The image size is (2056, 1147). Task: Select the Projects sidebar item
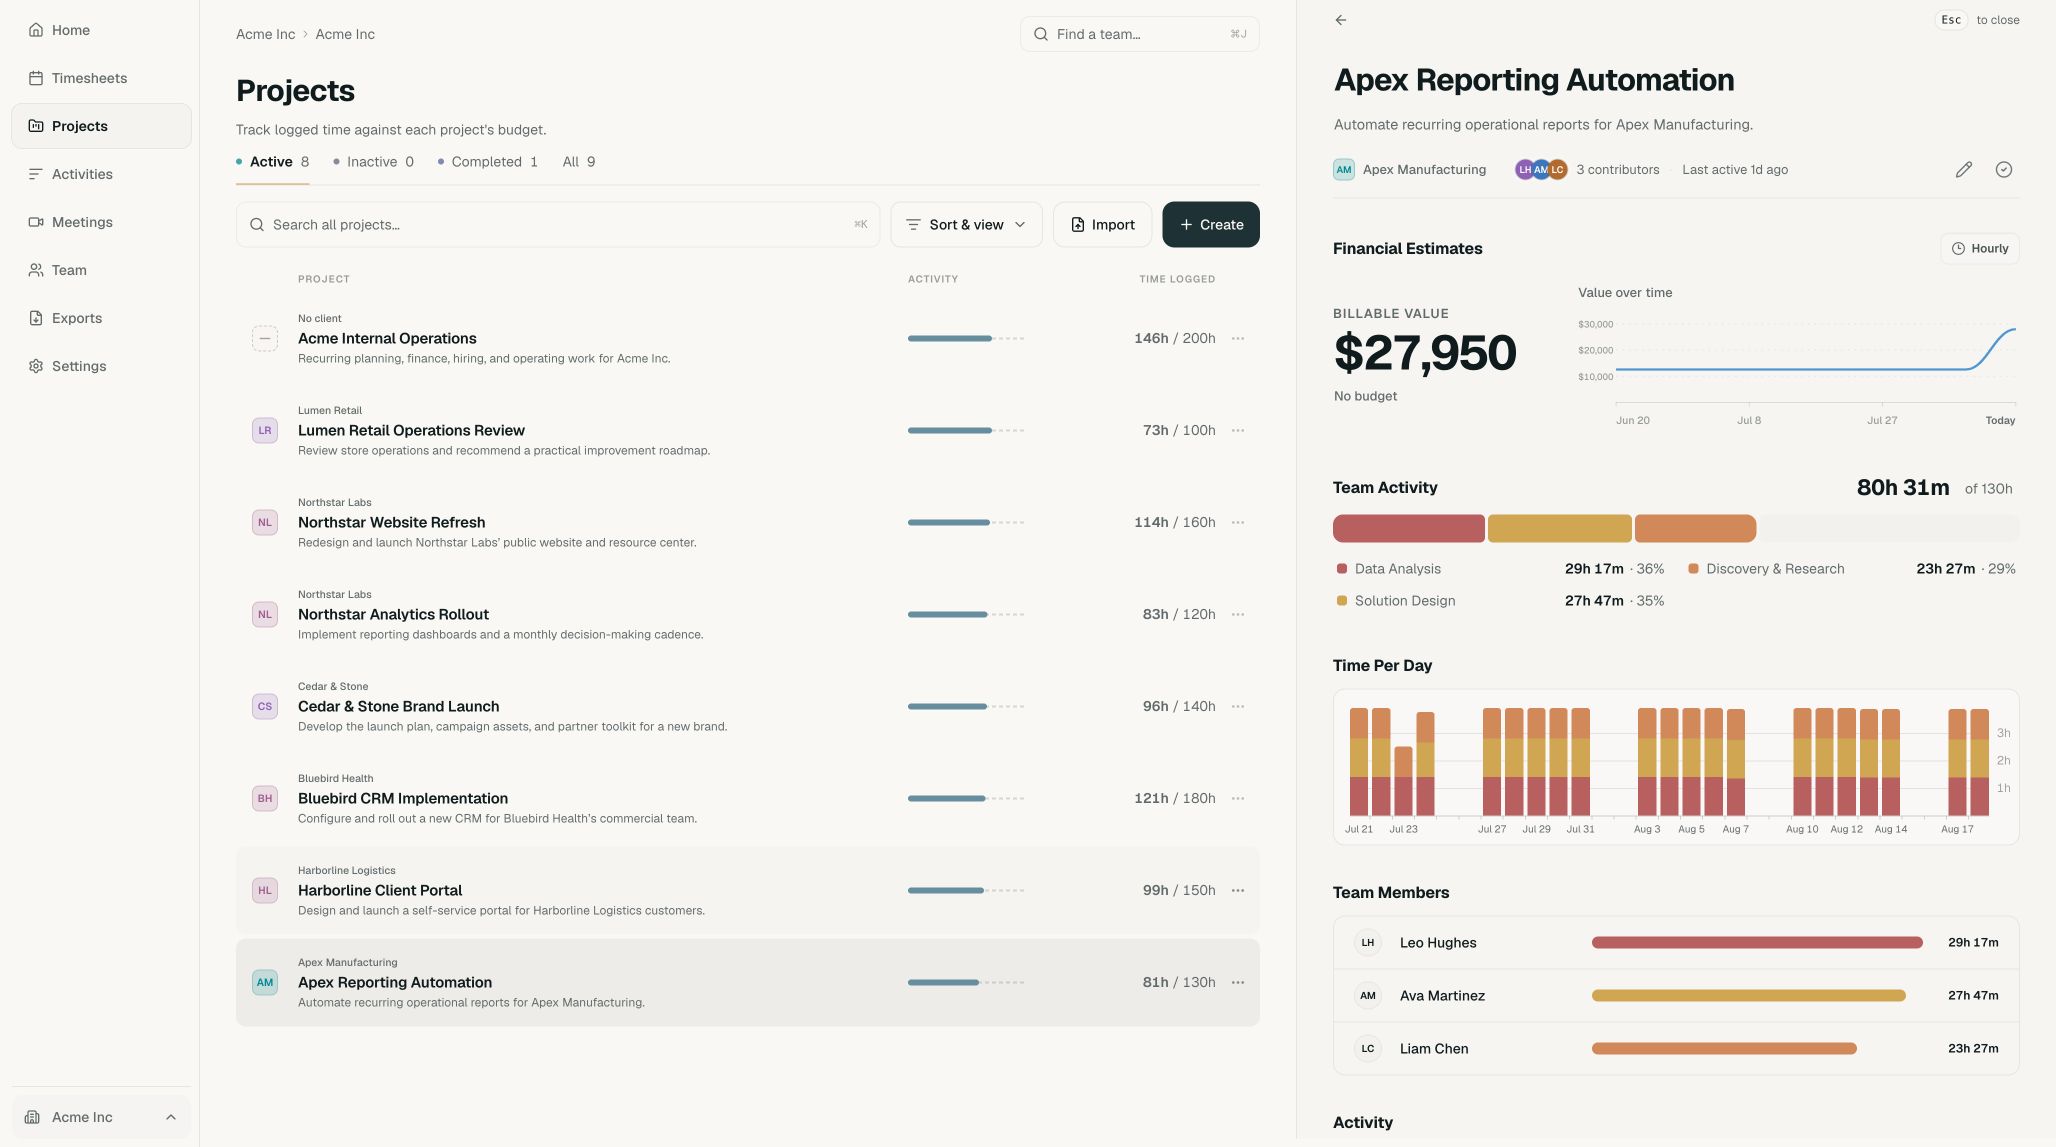tap(101, 126)
